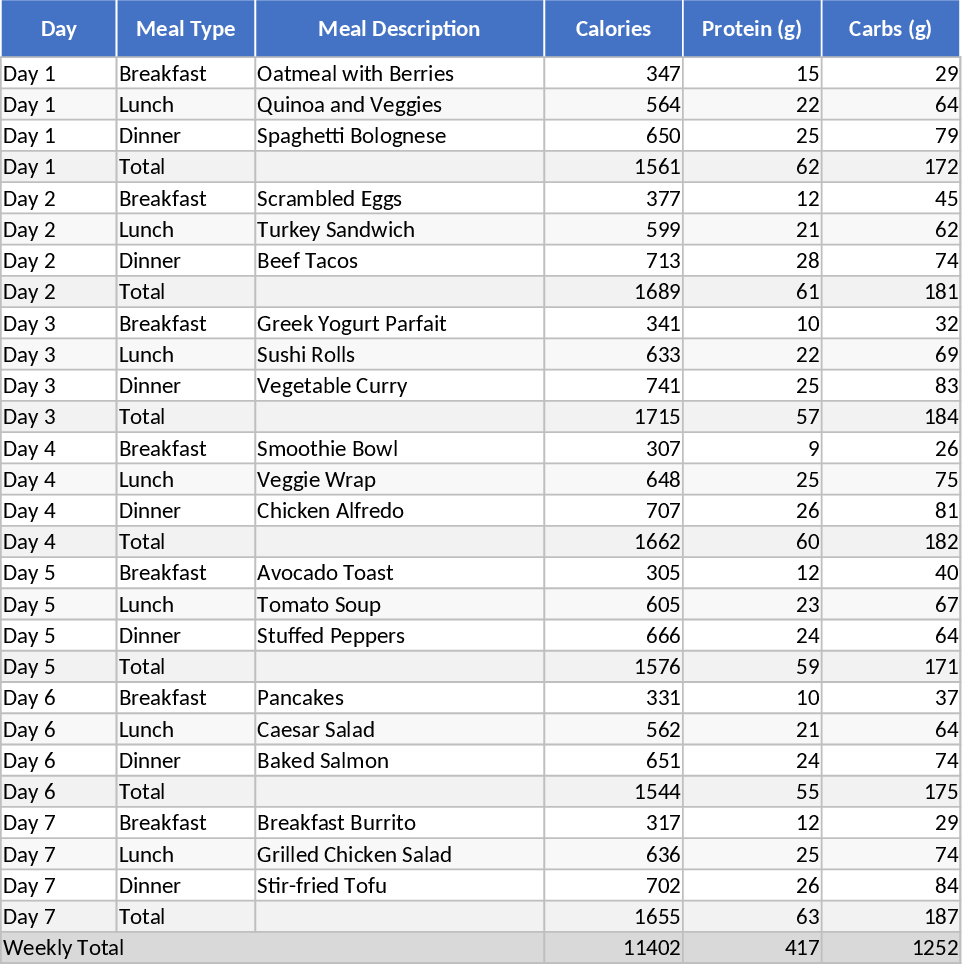The width and height of the screenshot is (962, 964).
Task: Click the Caesar Salad cell
Action: (316, 730)
